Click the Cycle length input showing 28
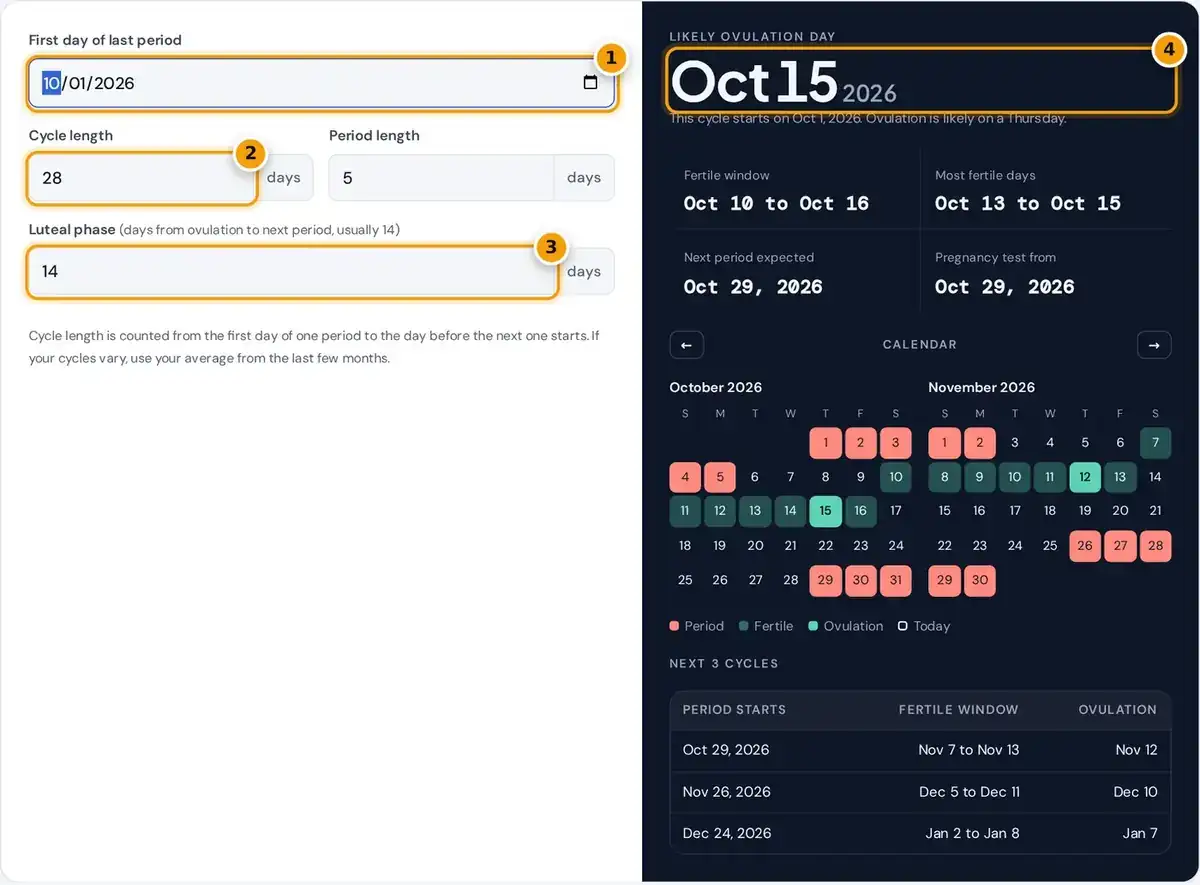Screen dimensions: 1200x885 142,178
